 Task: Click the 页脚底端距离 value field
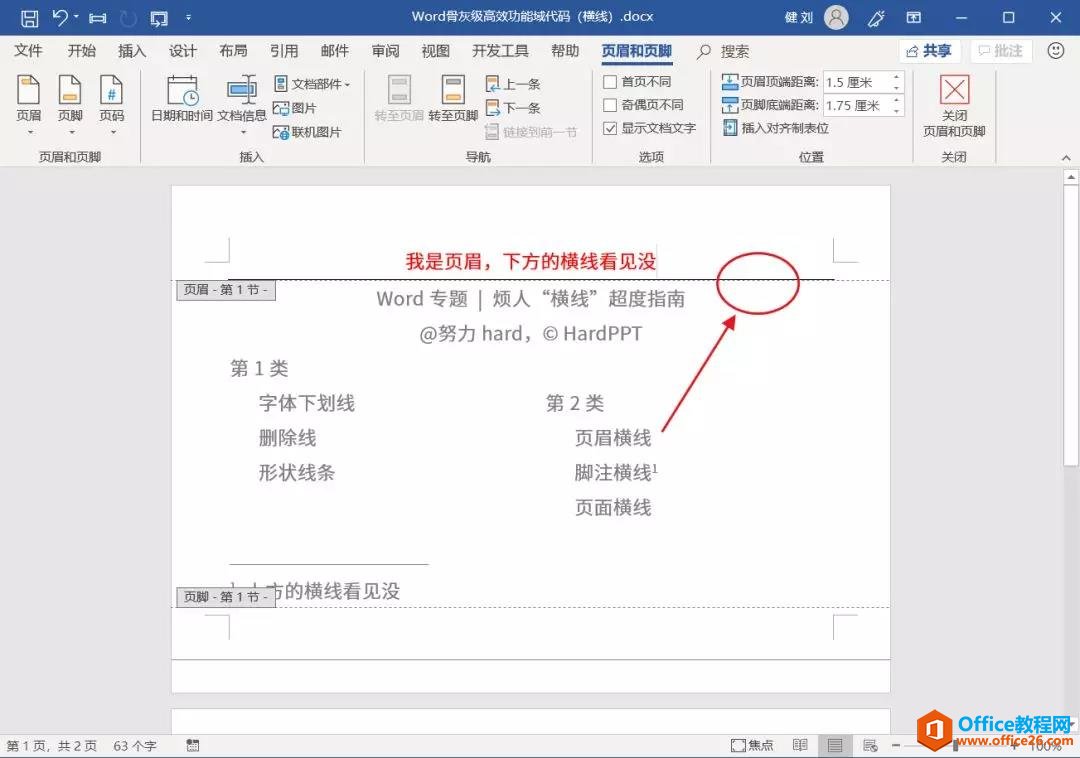[857, 105]
